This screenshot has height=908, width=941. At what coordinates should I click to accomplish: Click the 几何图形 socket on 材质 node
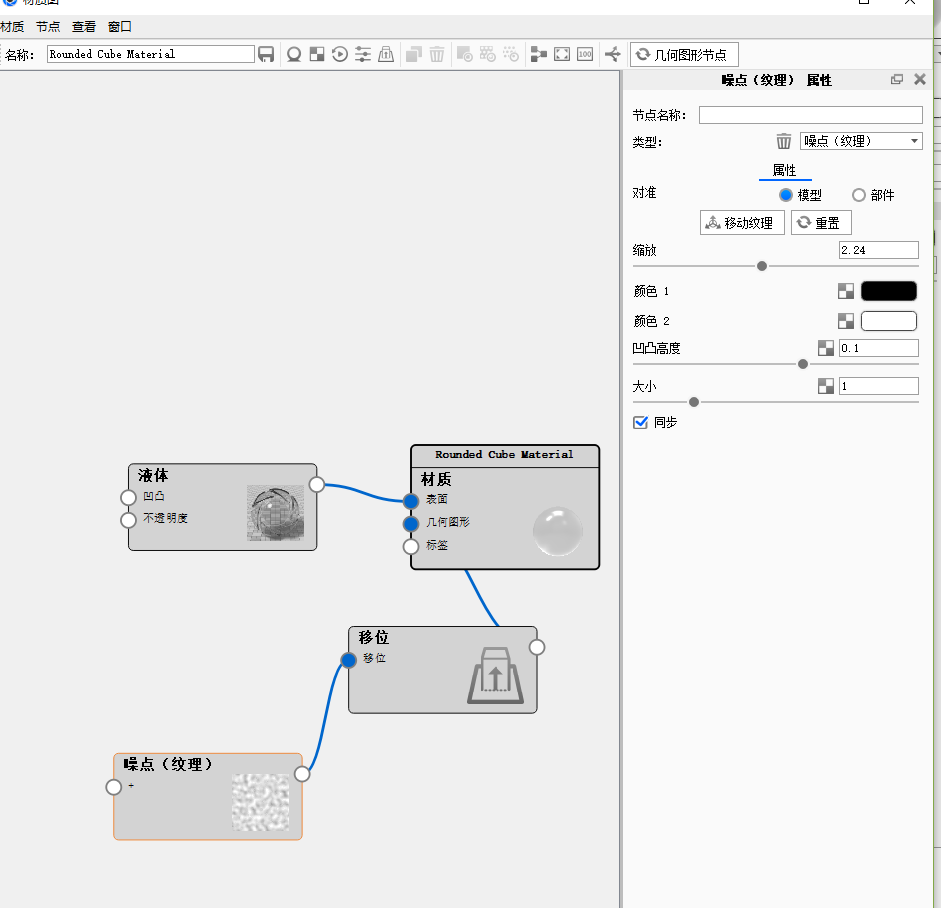click(410, 523)
